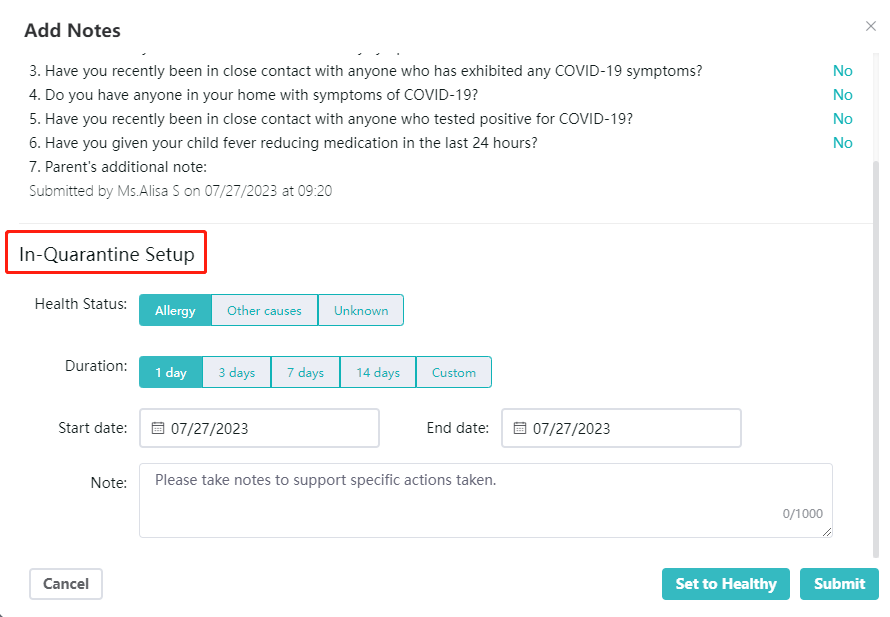Click the dialog's vertical scrollbar
This screenshot has height=617, width=890.
[876, 358]
